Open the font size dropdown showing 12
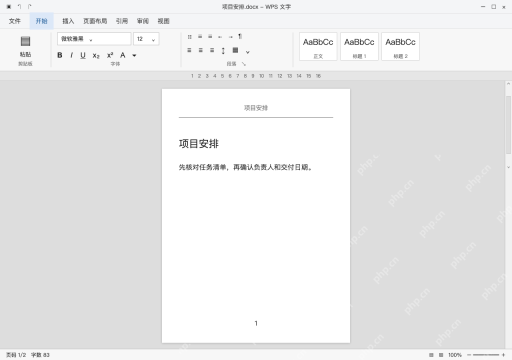Screen dimensions: 512x360 [146, 39]
